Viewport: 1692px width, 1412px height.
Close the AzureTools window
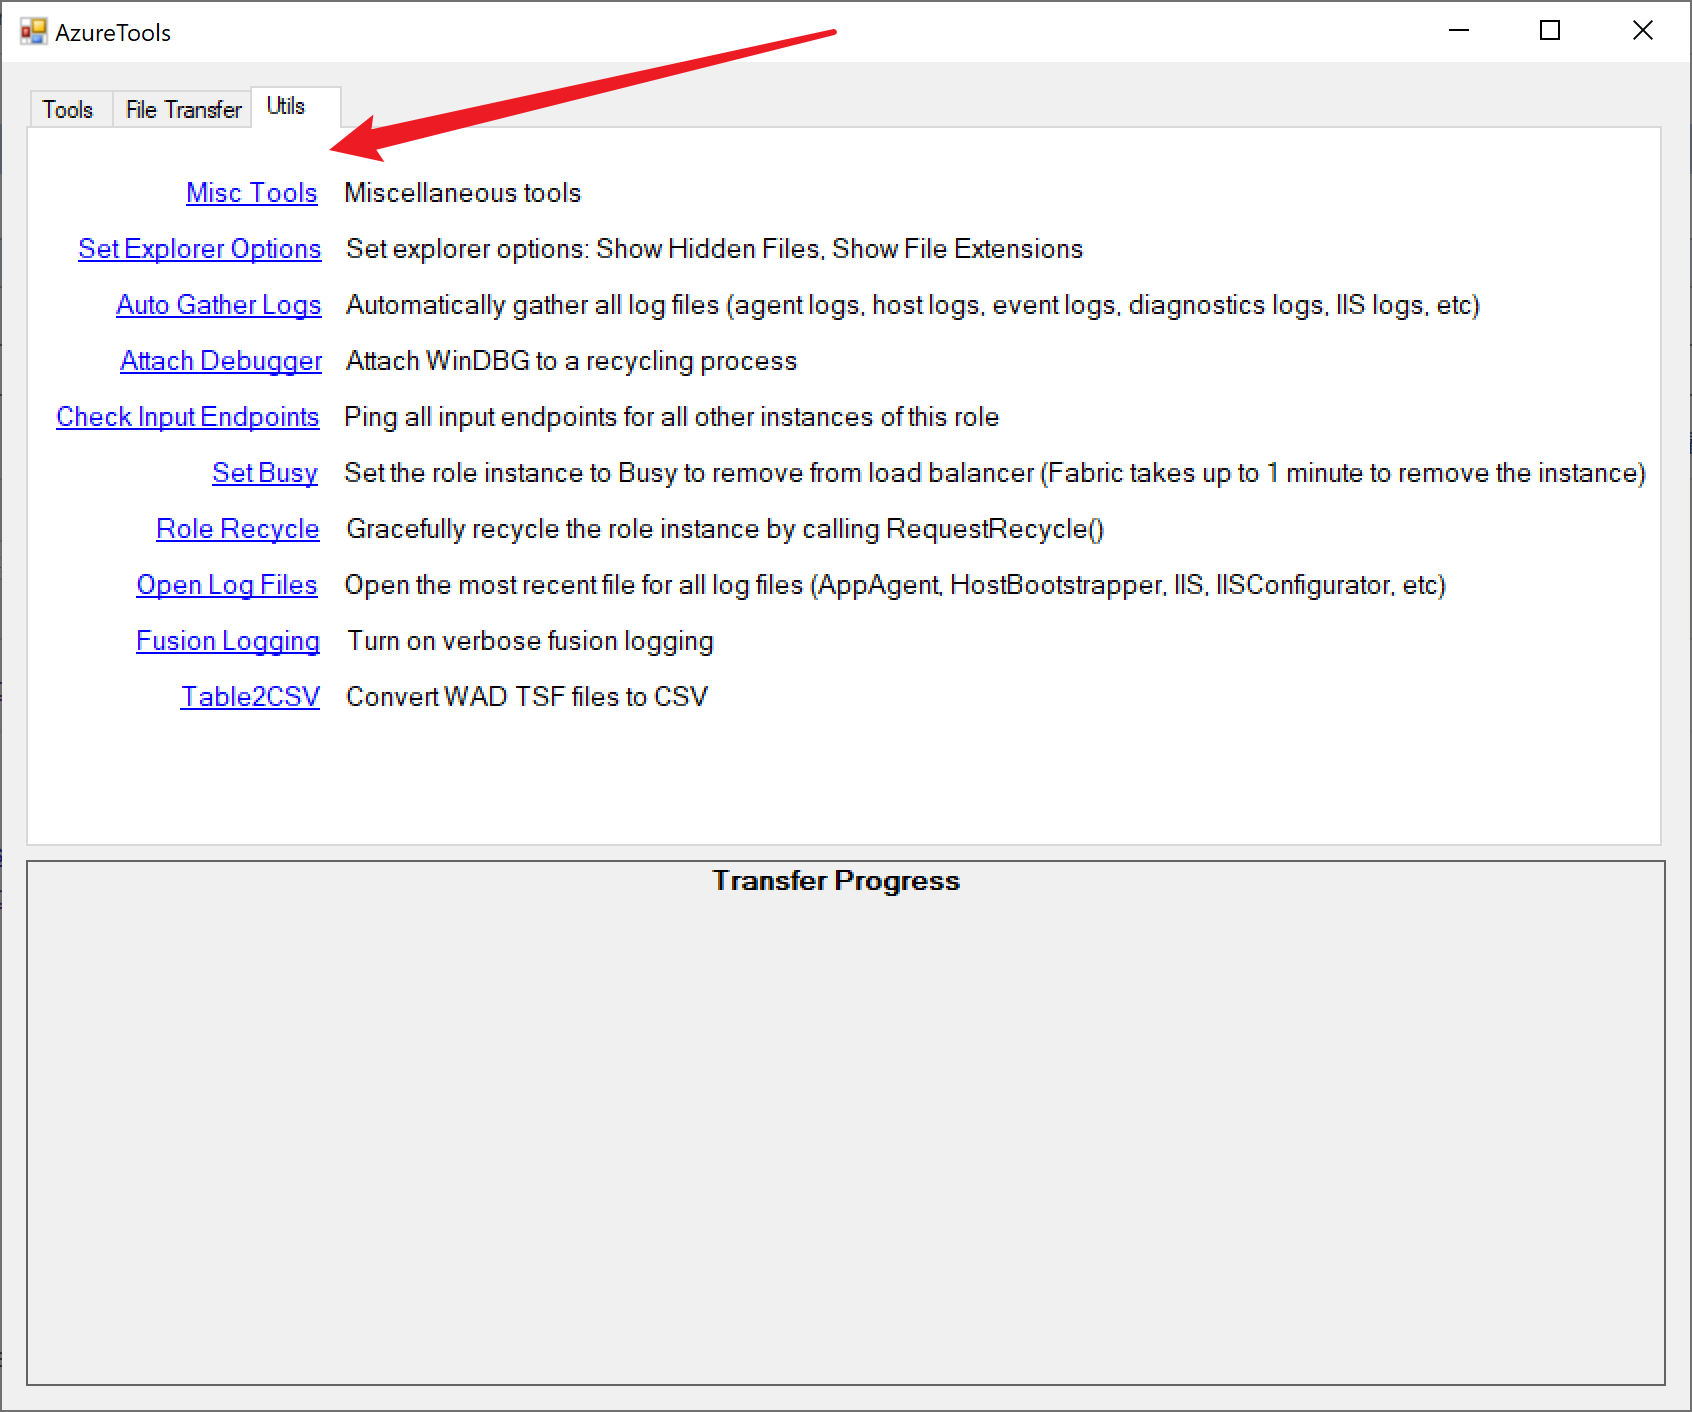coord(1642,31)
